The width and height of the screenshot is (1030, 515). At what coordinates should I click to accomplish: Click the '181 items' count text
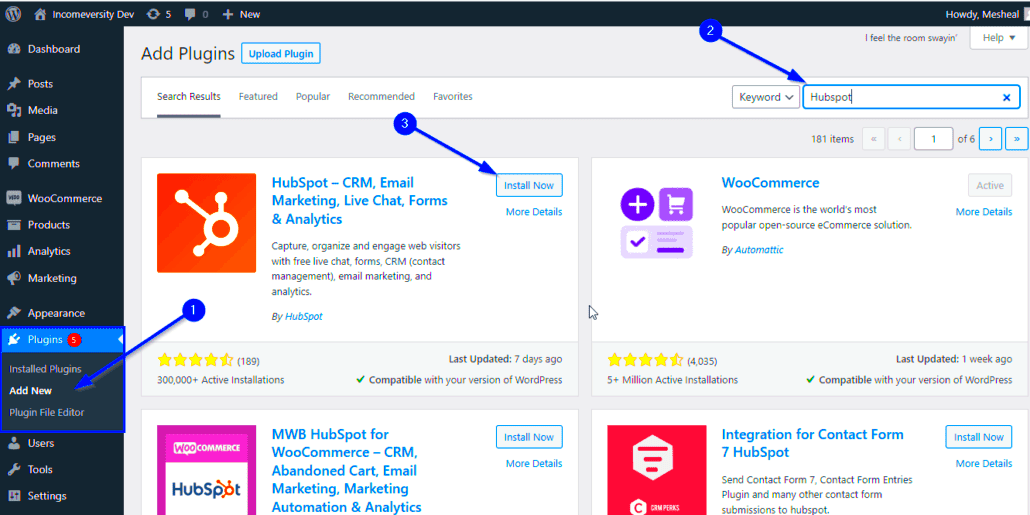pos(832,139)
